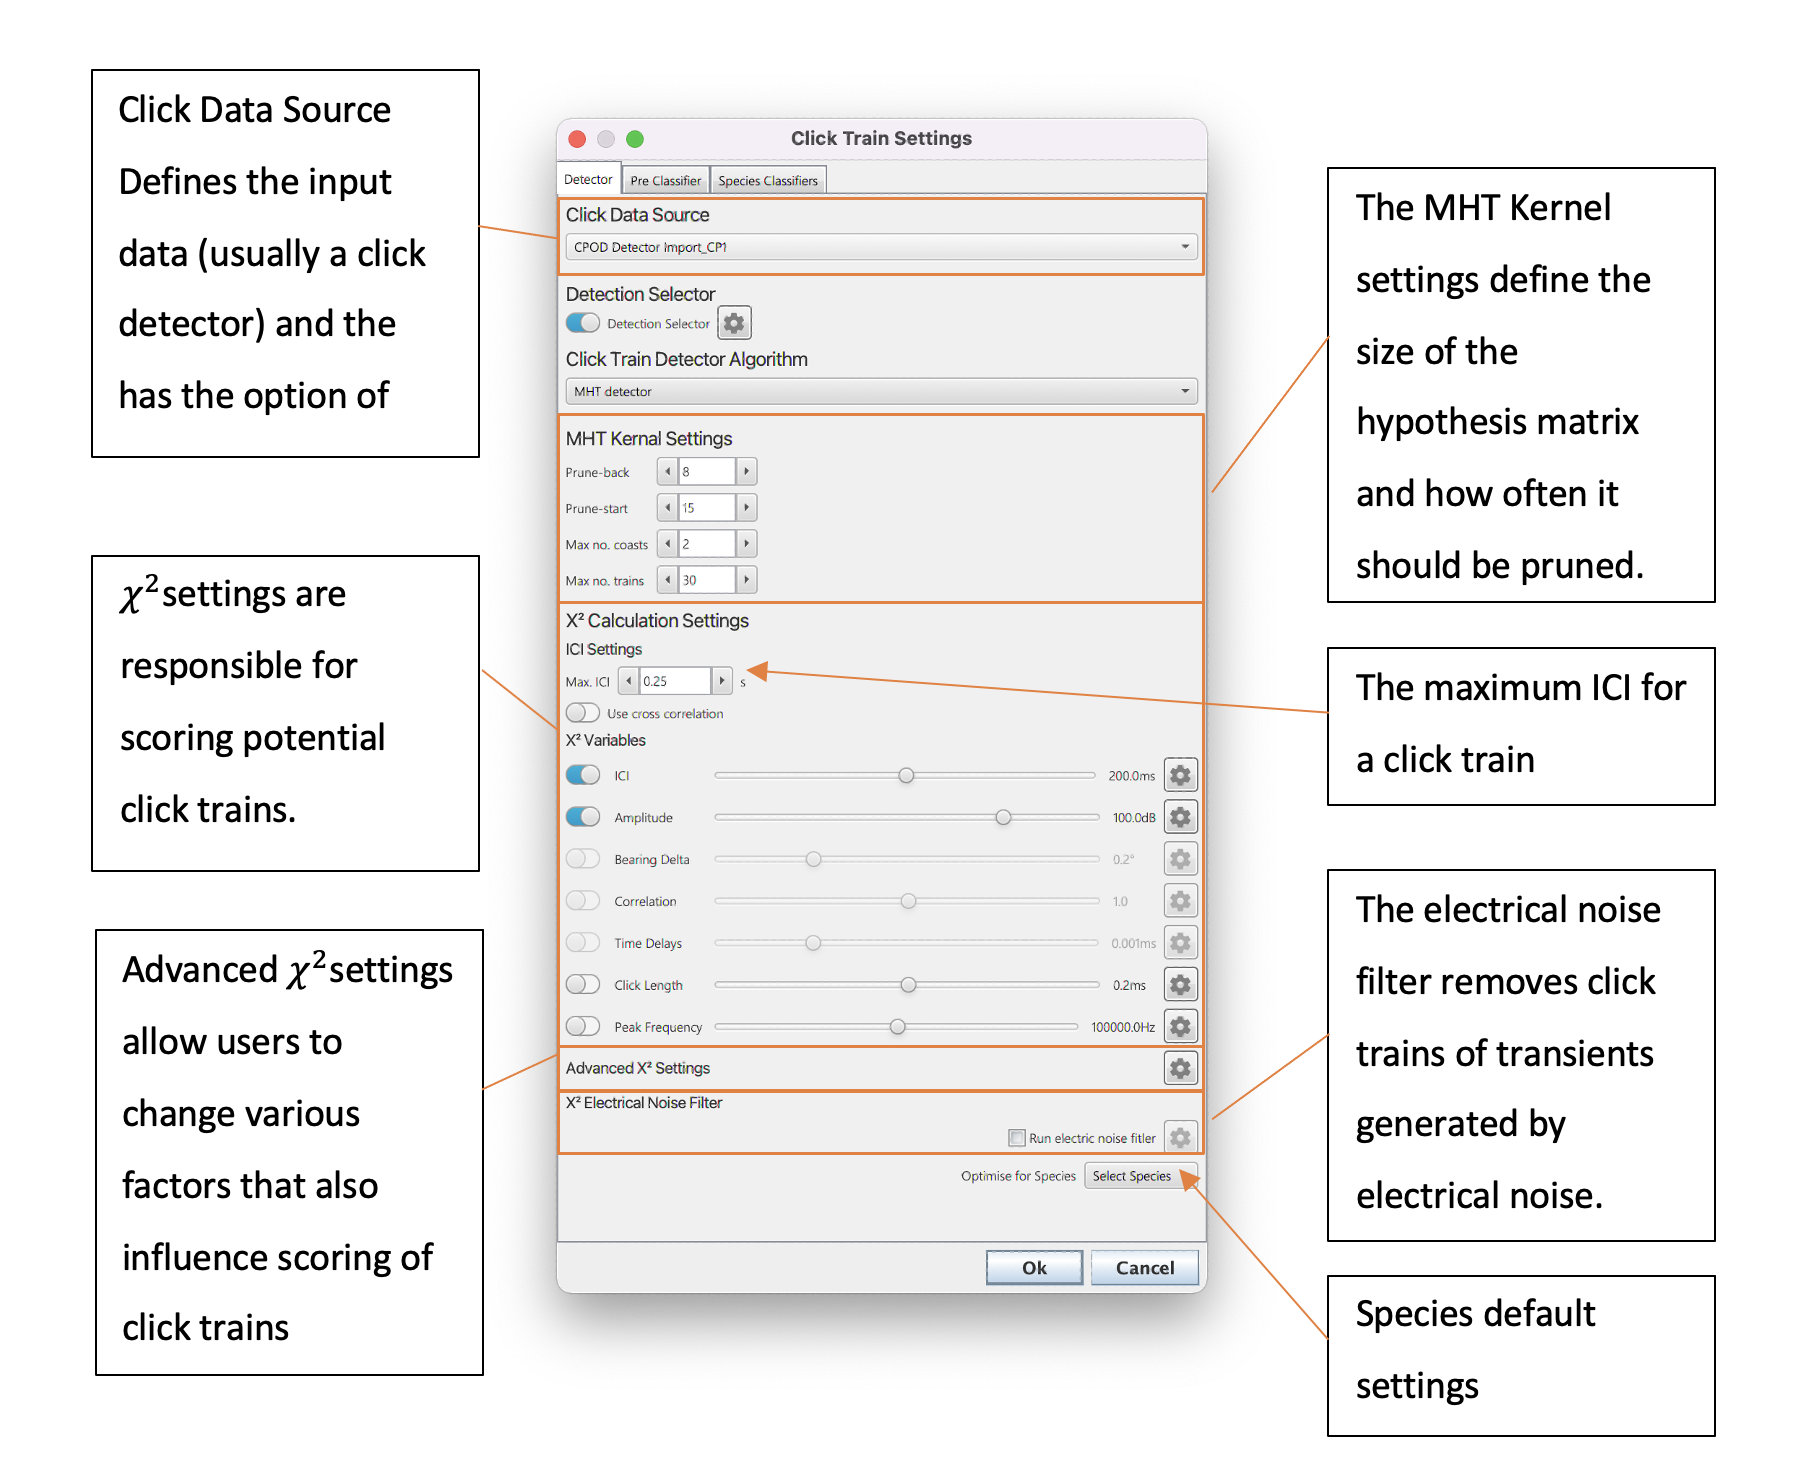This screenshot has height=1478, width=1806.
Task: Decrease Max. ICI value
Action: (628, 681)
